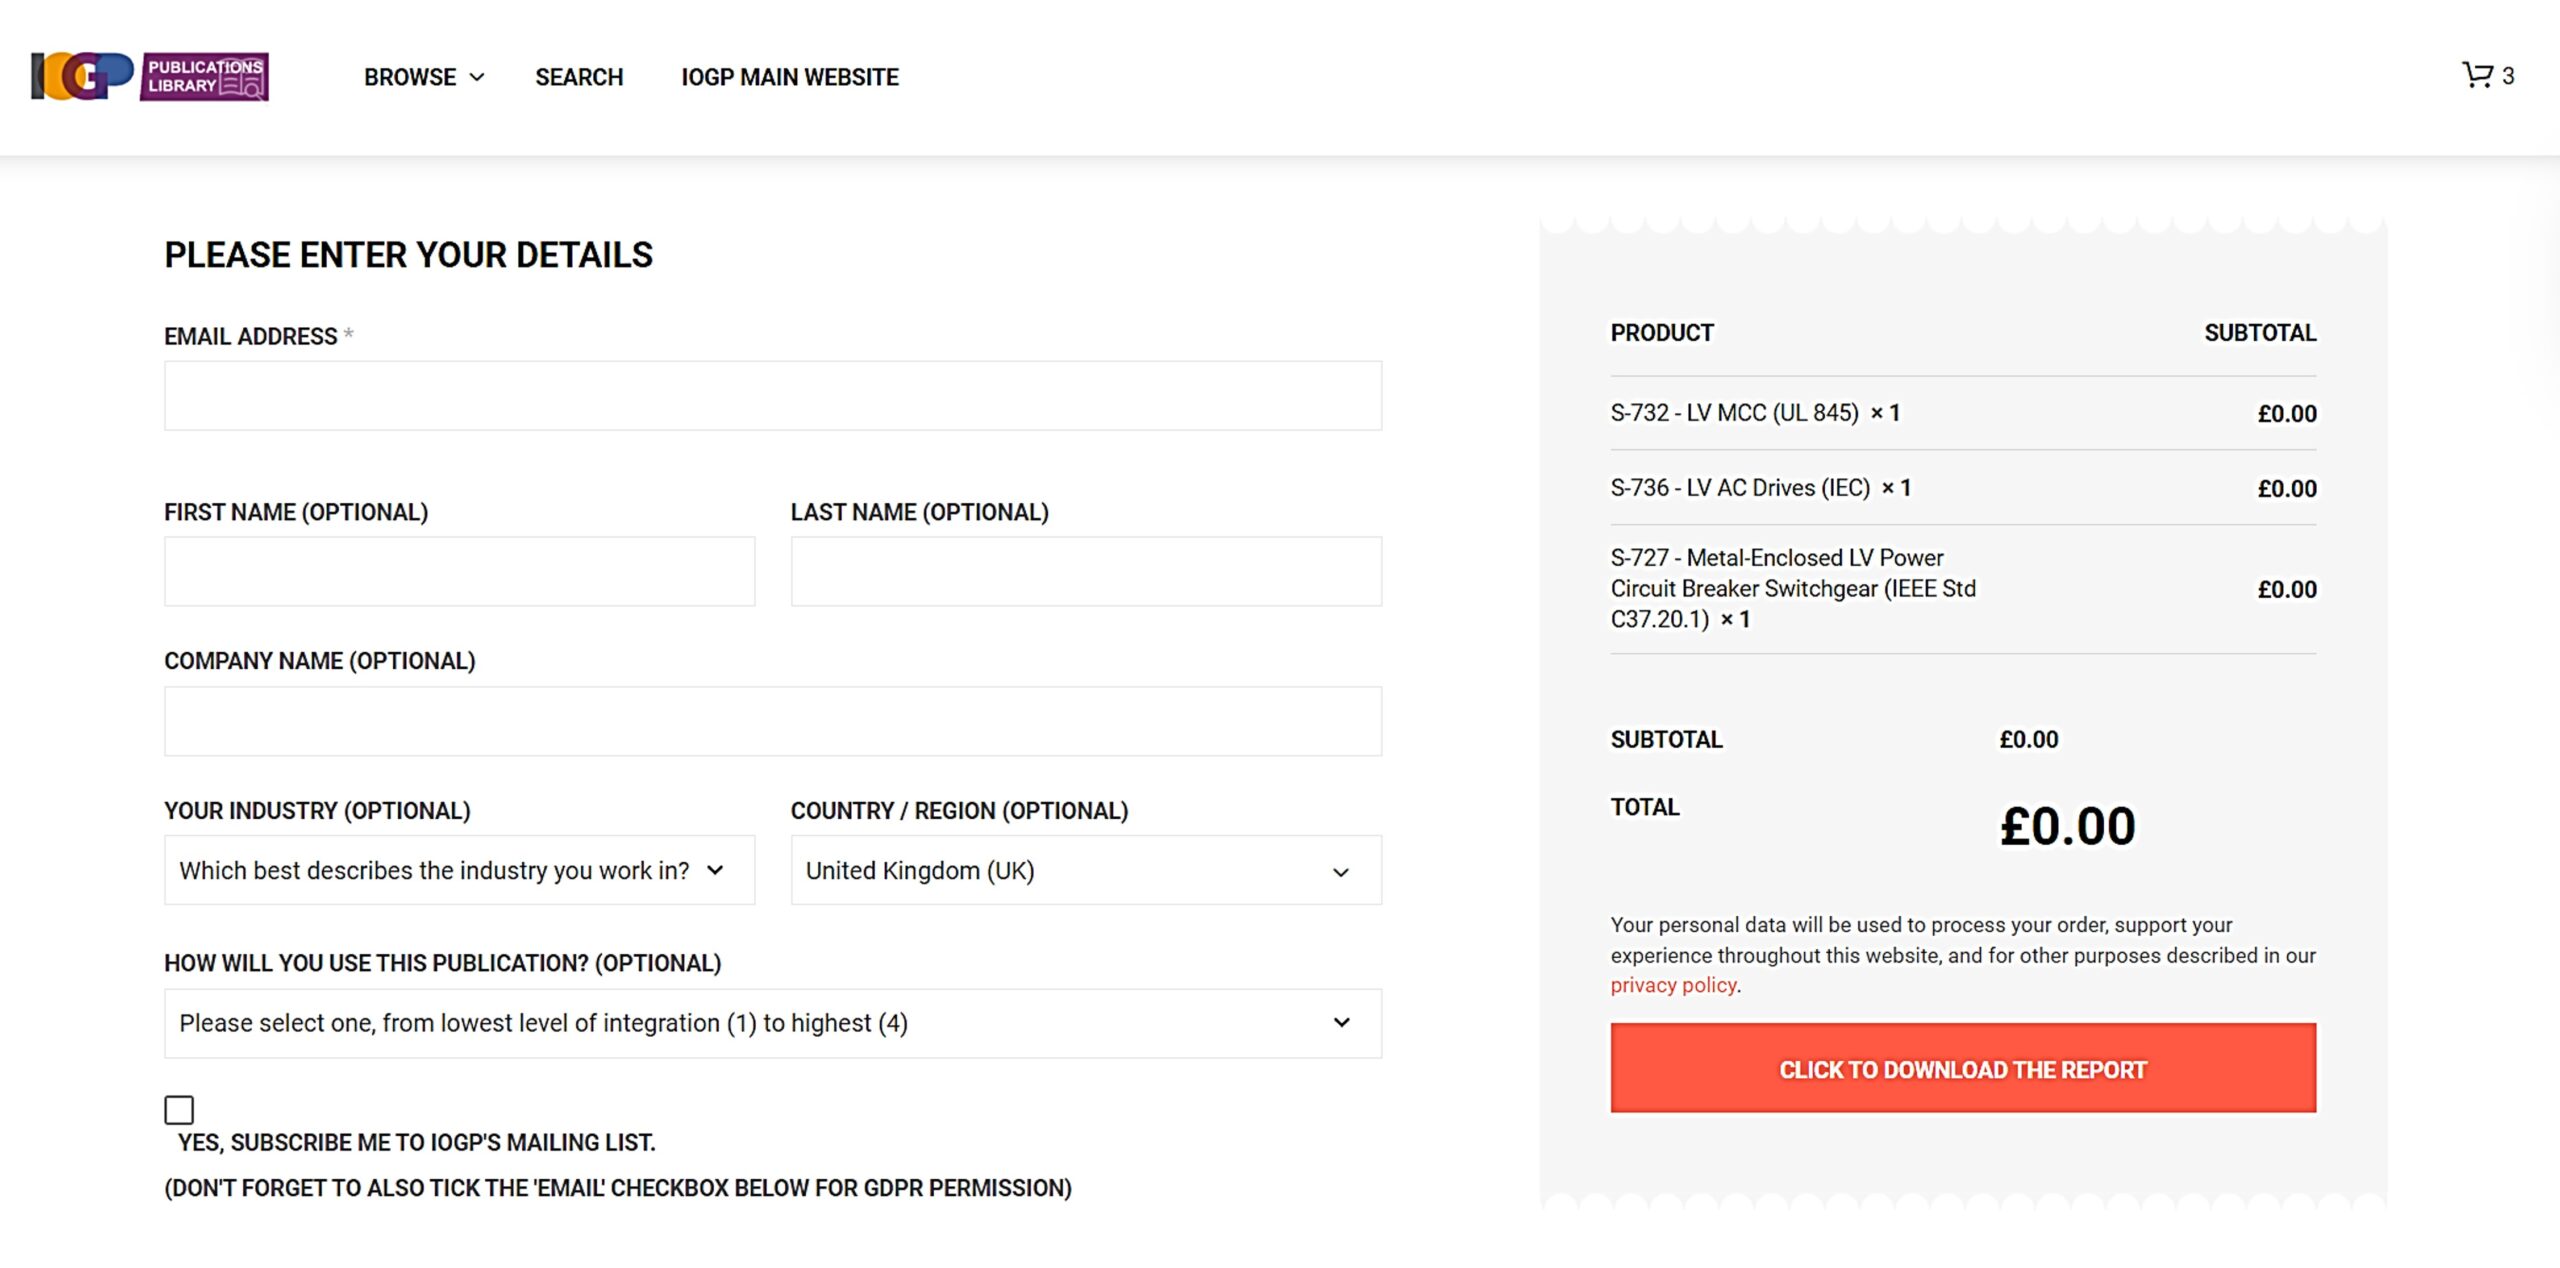2560x1268 pixels.
Task: Open the Country / Region dropdown
Action: coord(1085,870)
